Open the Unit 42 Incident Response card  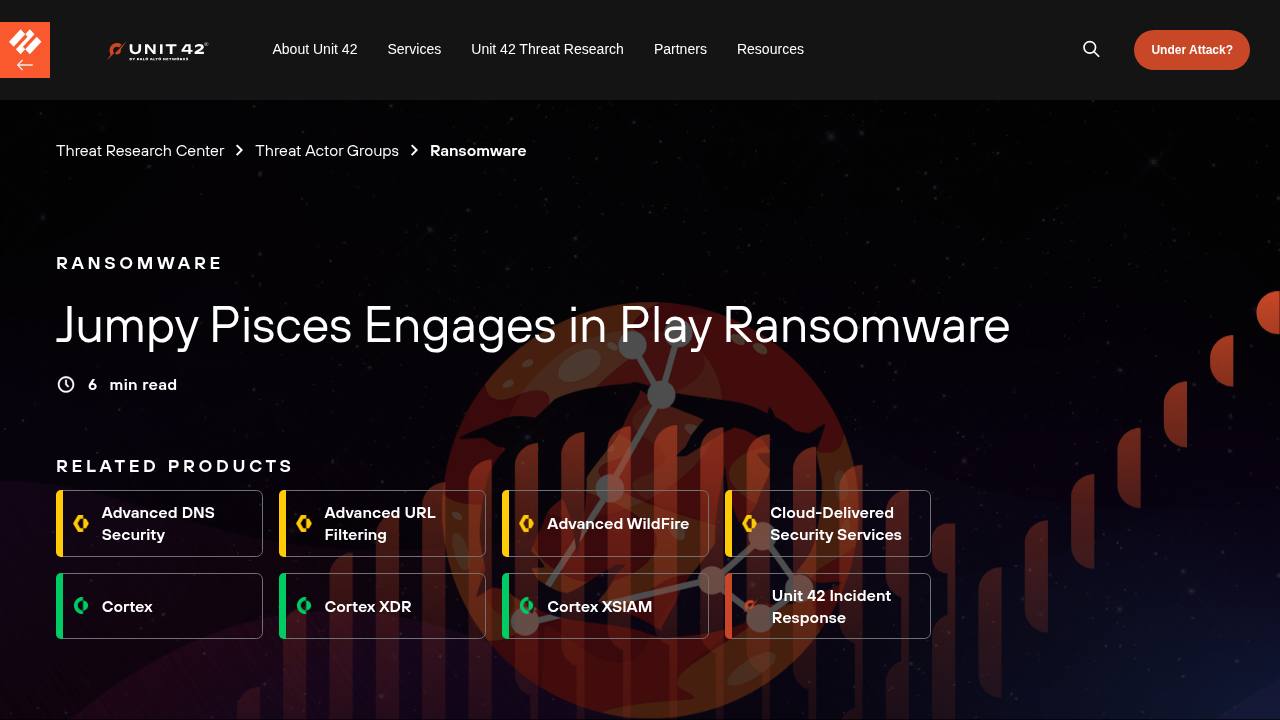[828, 606]
